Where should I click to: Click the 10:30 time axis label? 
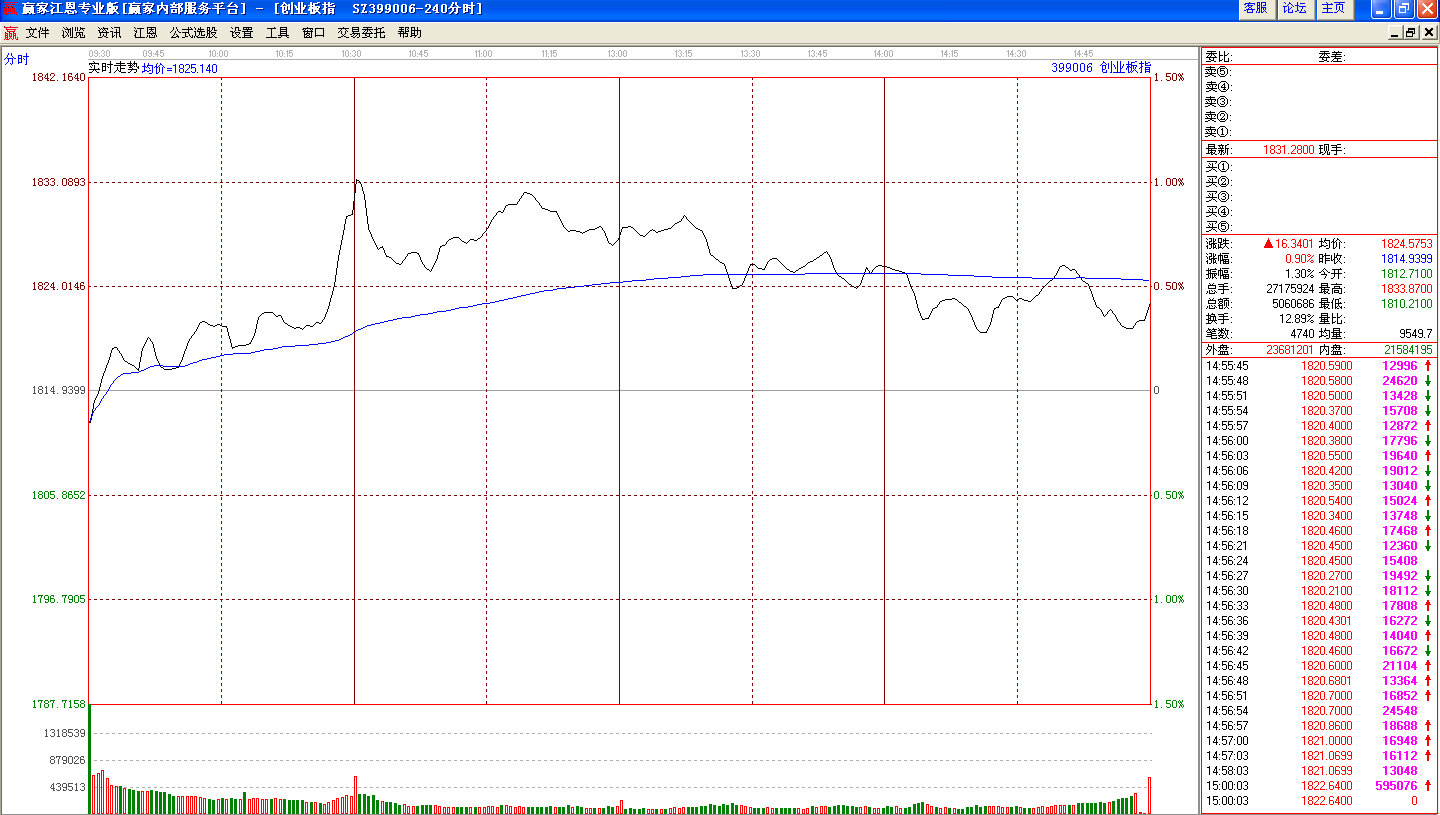pyautogui.click(x=351, y=54)
